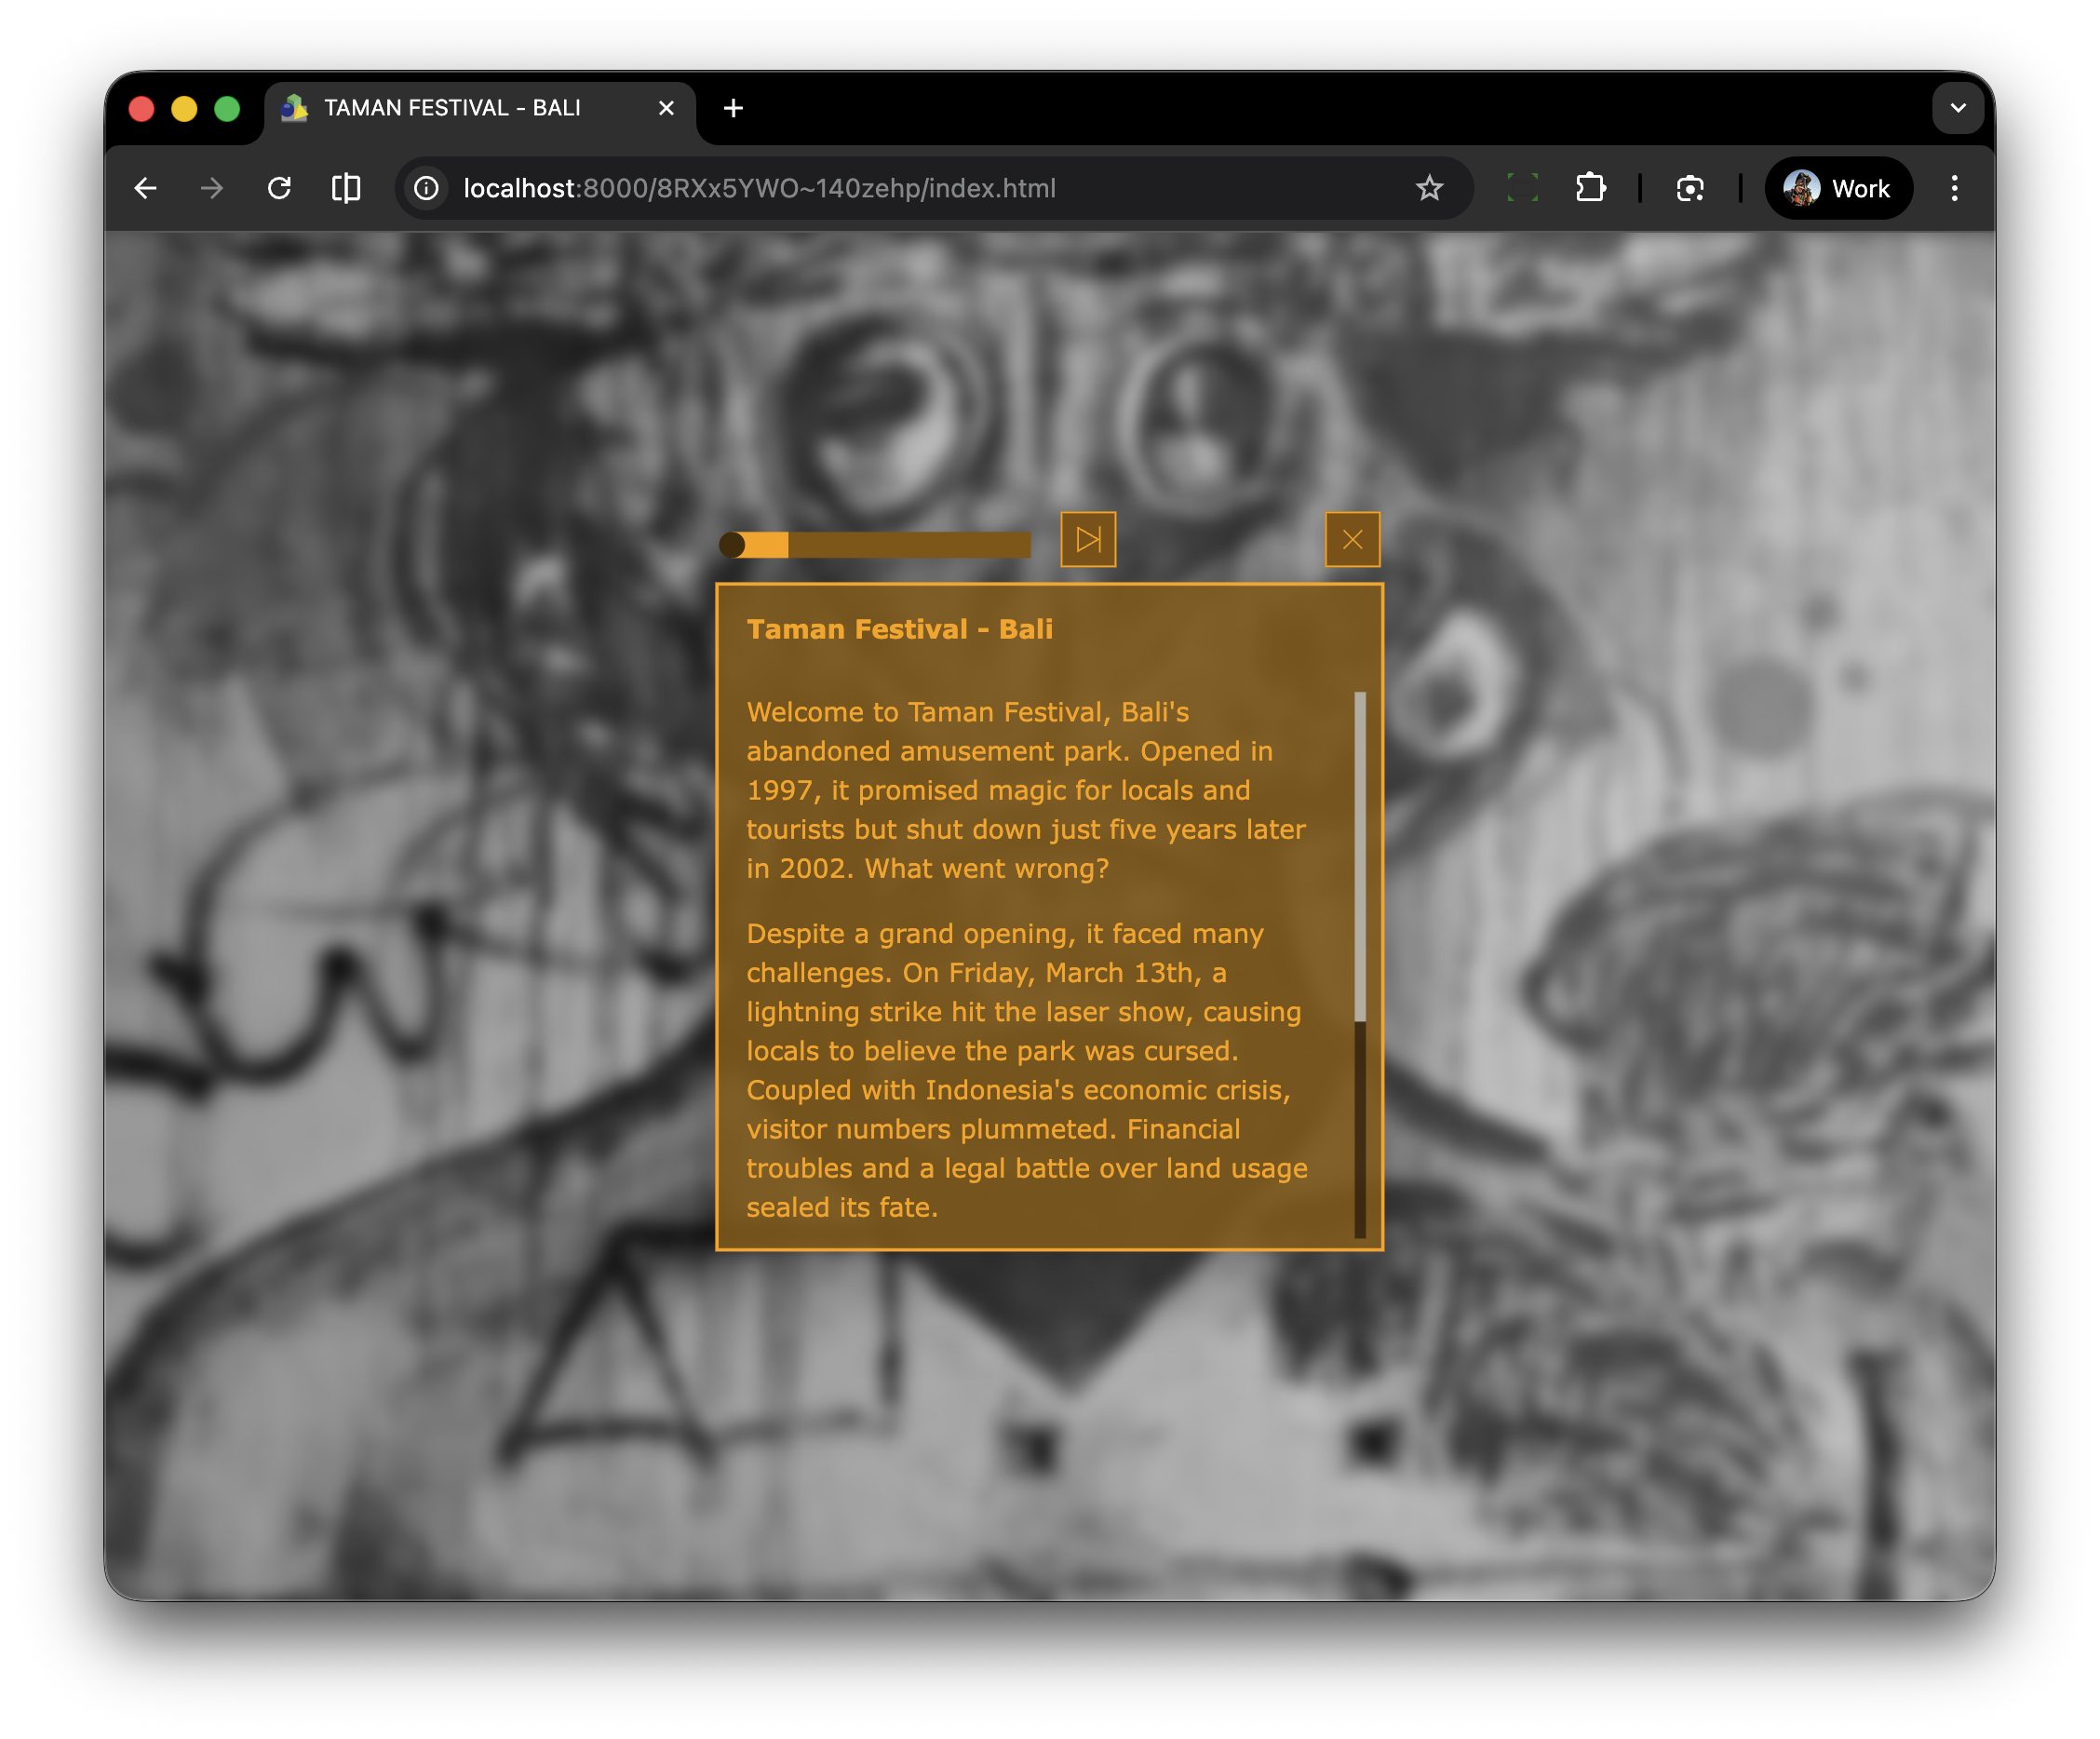
Task: Click the green fullscreen-corners extension icon
Action: click(x=1522, y=188)
